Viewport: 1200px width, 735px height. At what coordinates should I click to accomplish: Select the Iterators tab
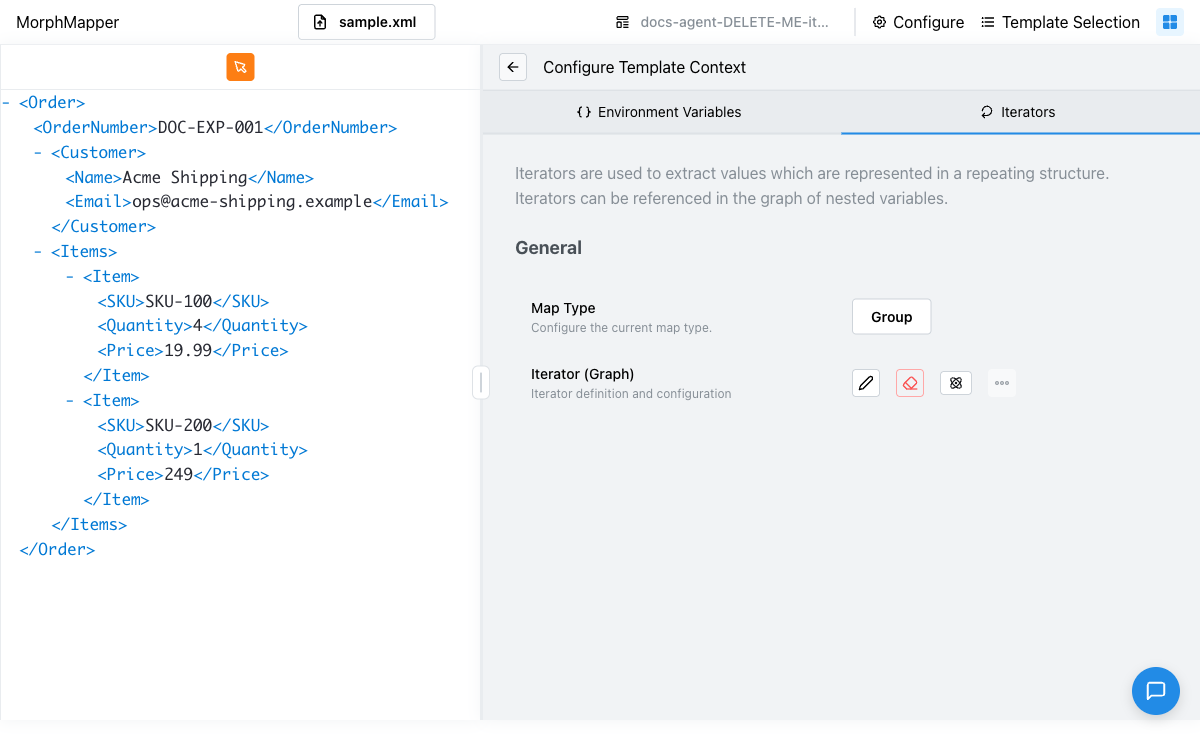1020,112
